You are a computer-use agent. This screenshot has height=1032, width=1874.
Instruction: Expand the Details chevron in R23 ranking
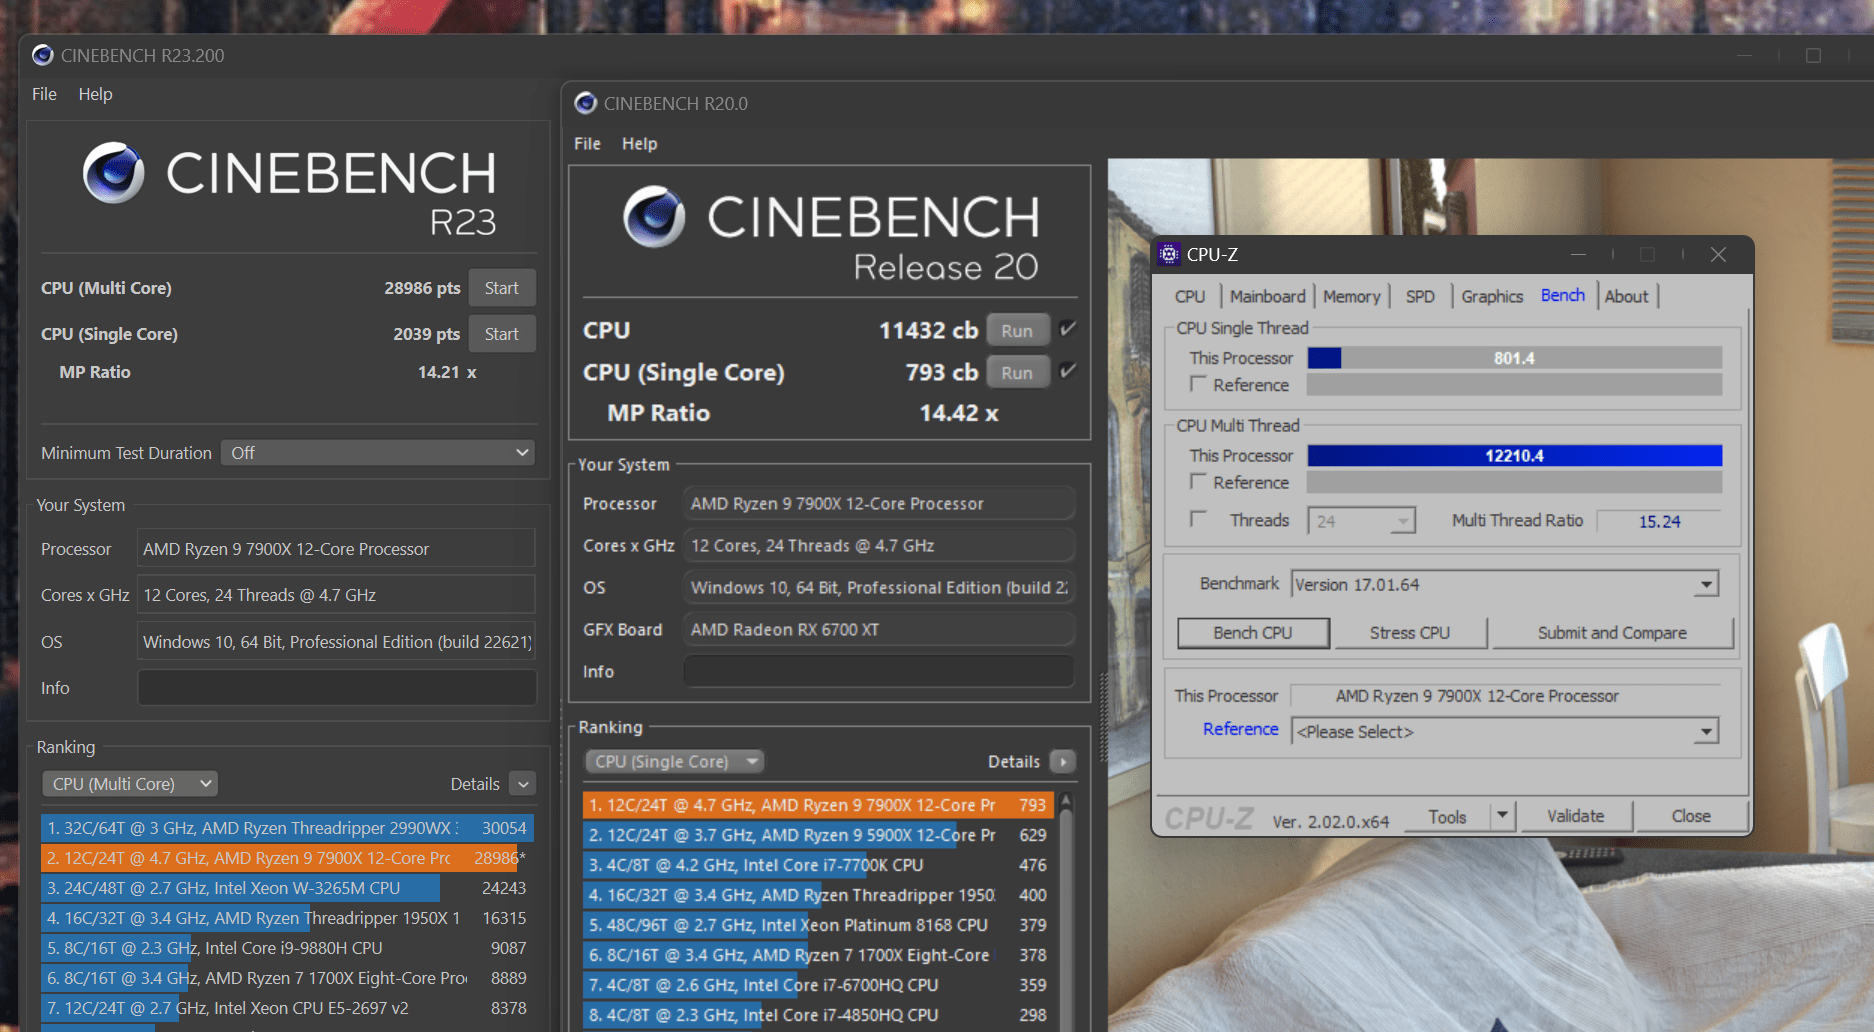(x=523, y=784)
